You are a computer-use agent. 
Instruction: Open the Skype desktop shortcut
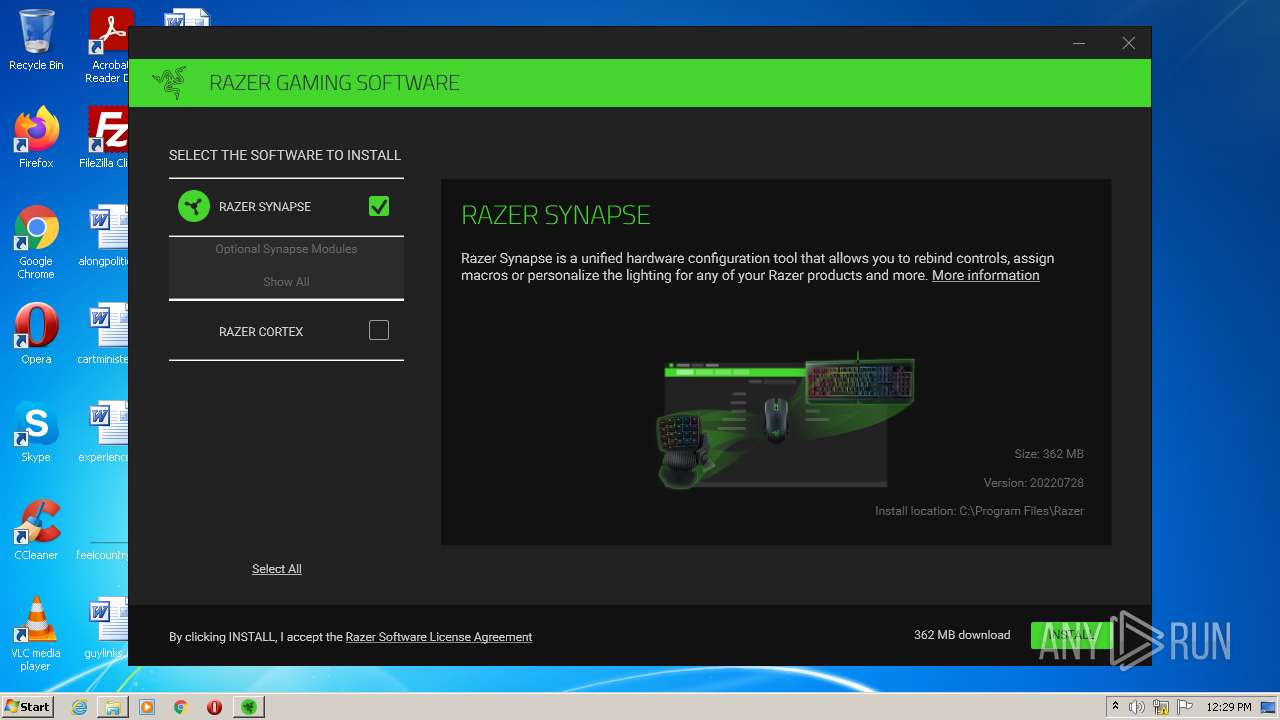click(36, 432)
